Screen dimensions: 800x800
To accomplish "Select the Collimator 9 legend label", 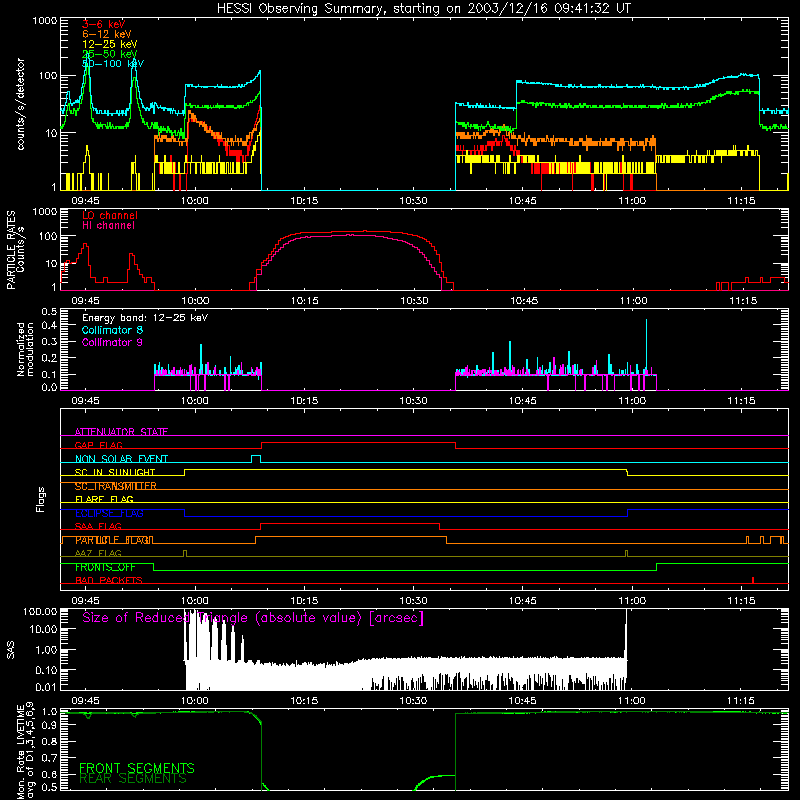I will point(112,342).
